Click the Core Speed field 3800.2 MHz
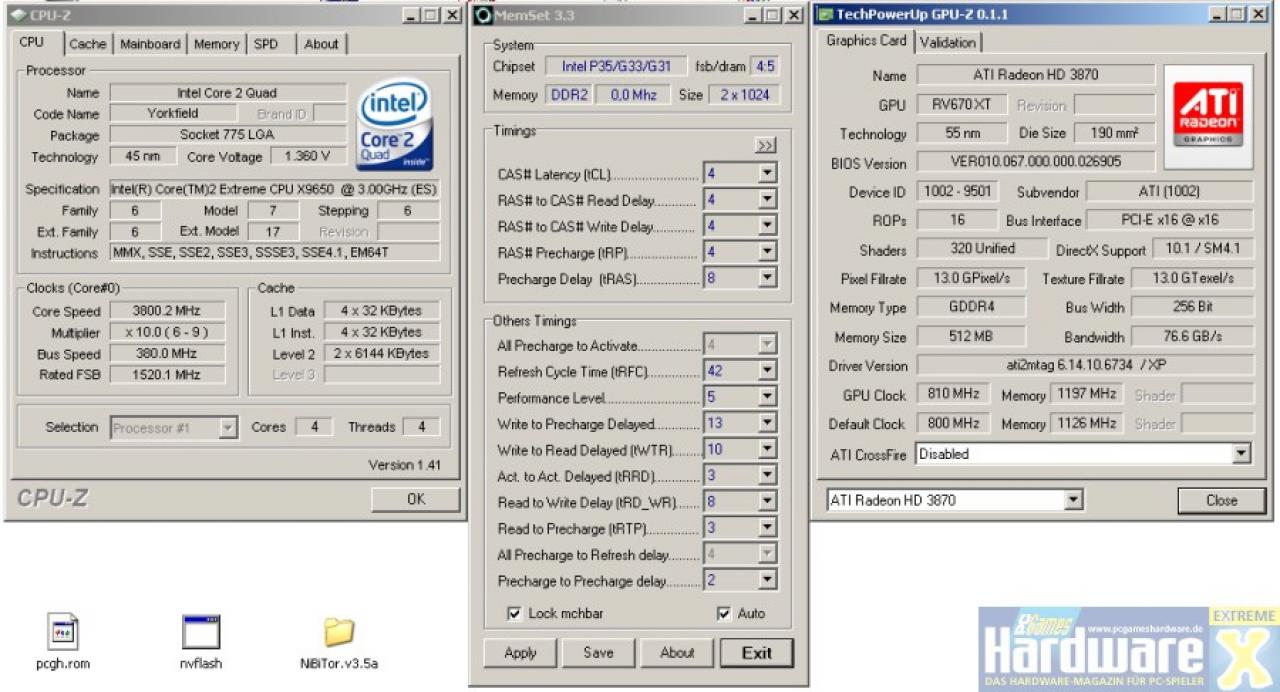 pos(167,312)
